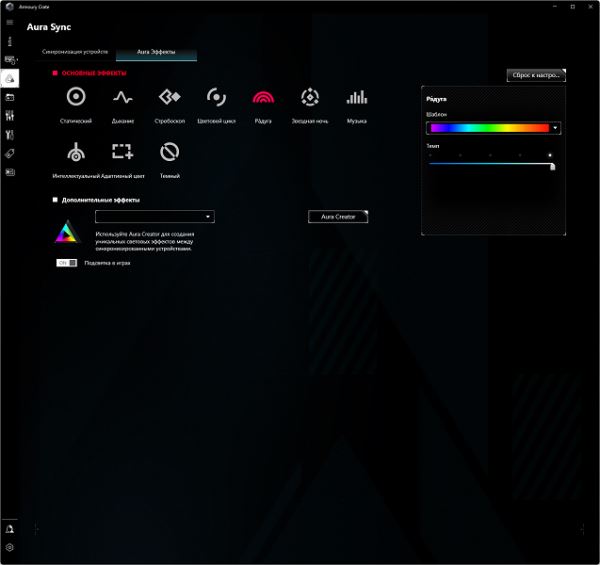The width and height of the screenshot is (600, 565).
Task: Select the Smart effect icon
Action: 76,152
